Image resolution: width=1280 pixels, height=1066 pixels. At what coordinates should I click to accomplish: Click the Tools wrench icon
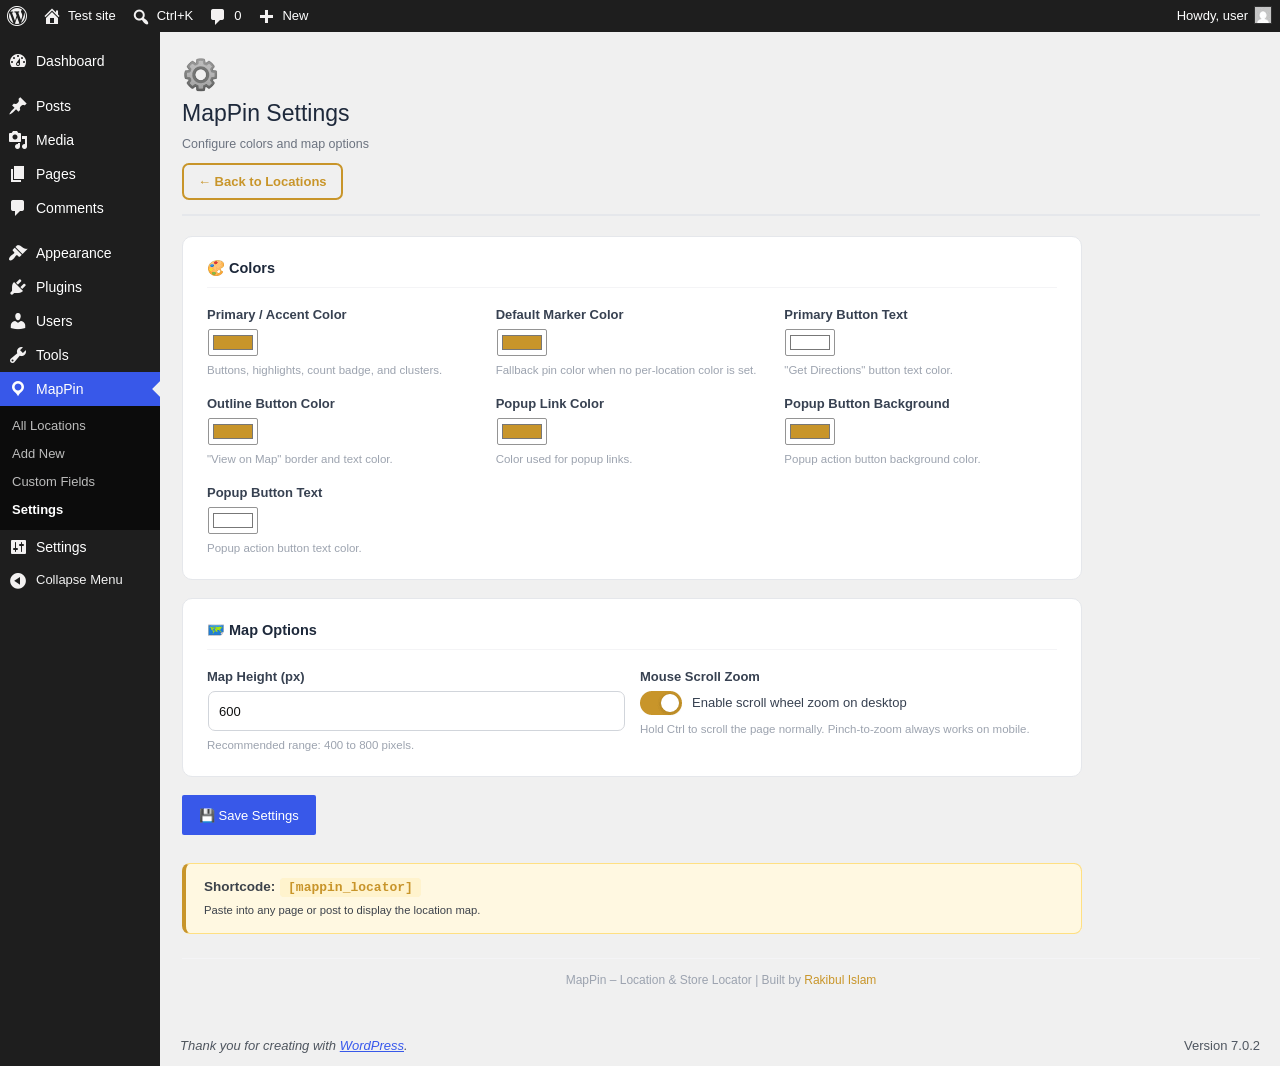pyautogui.click(x=18, y=355)
